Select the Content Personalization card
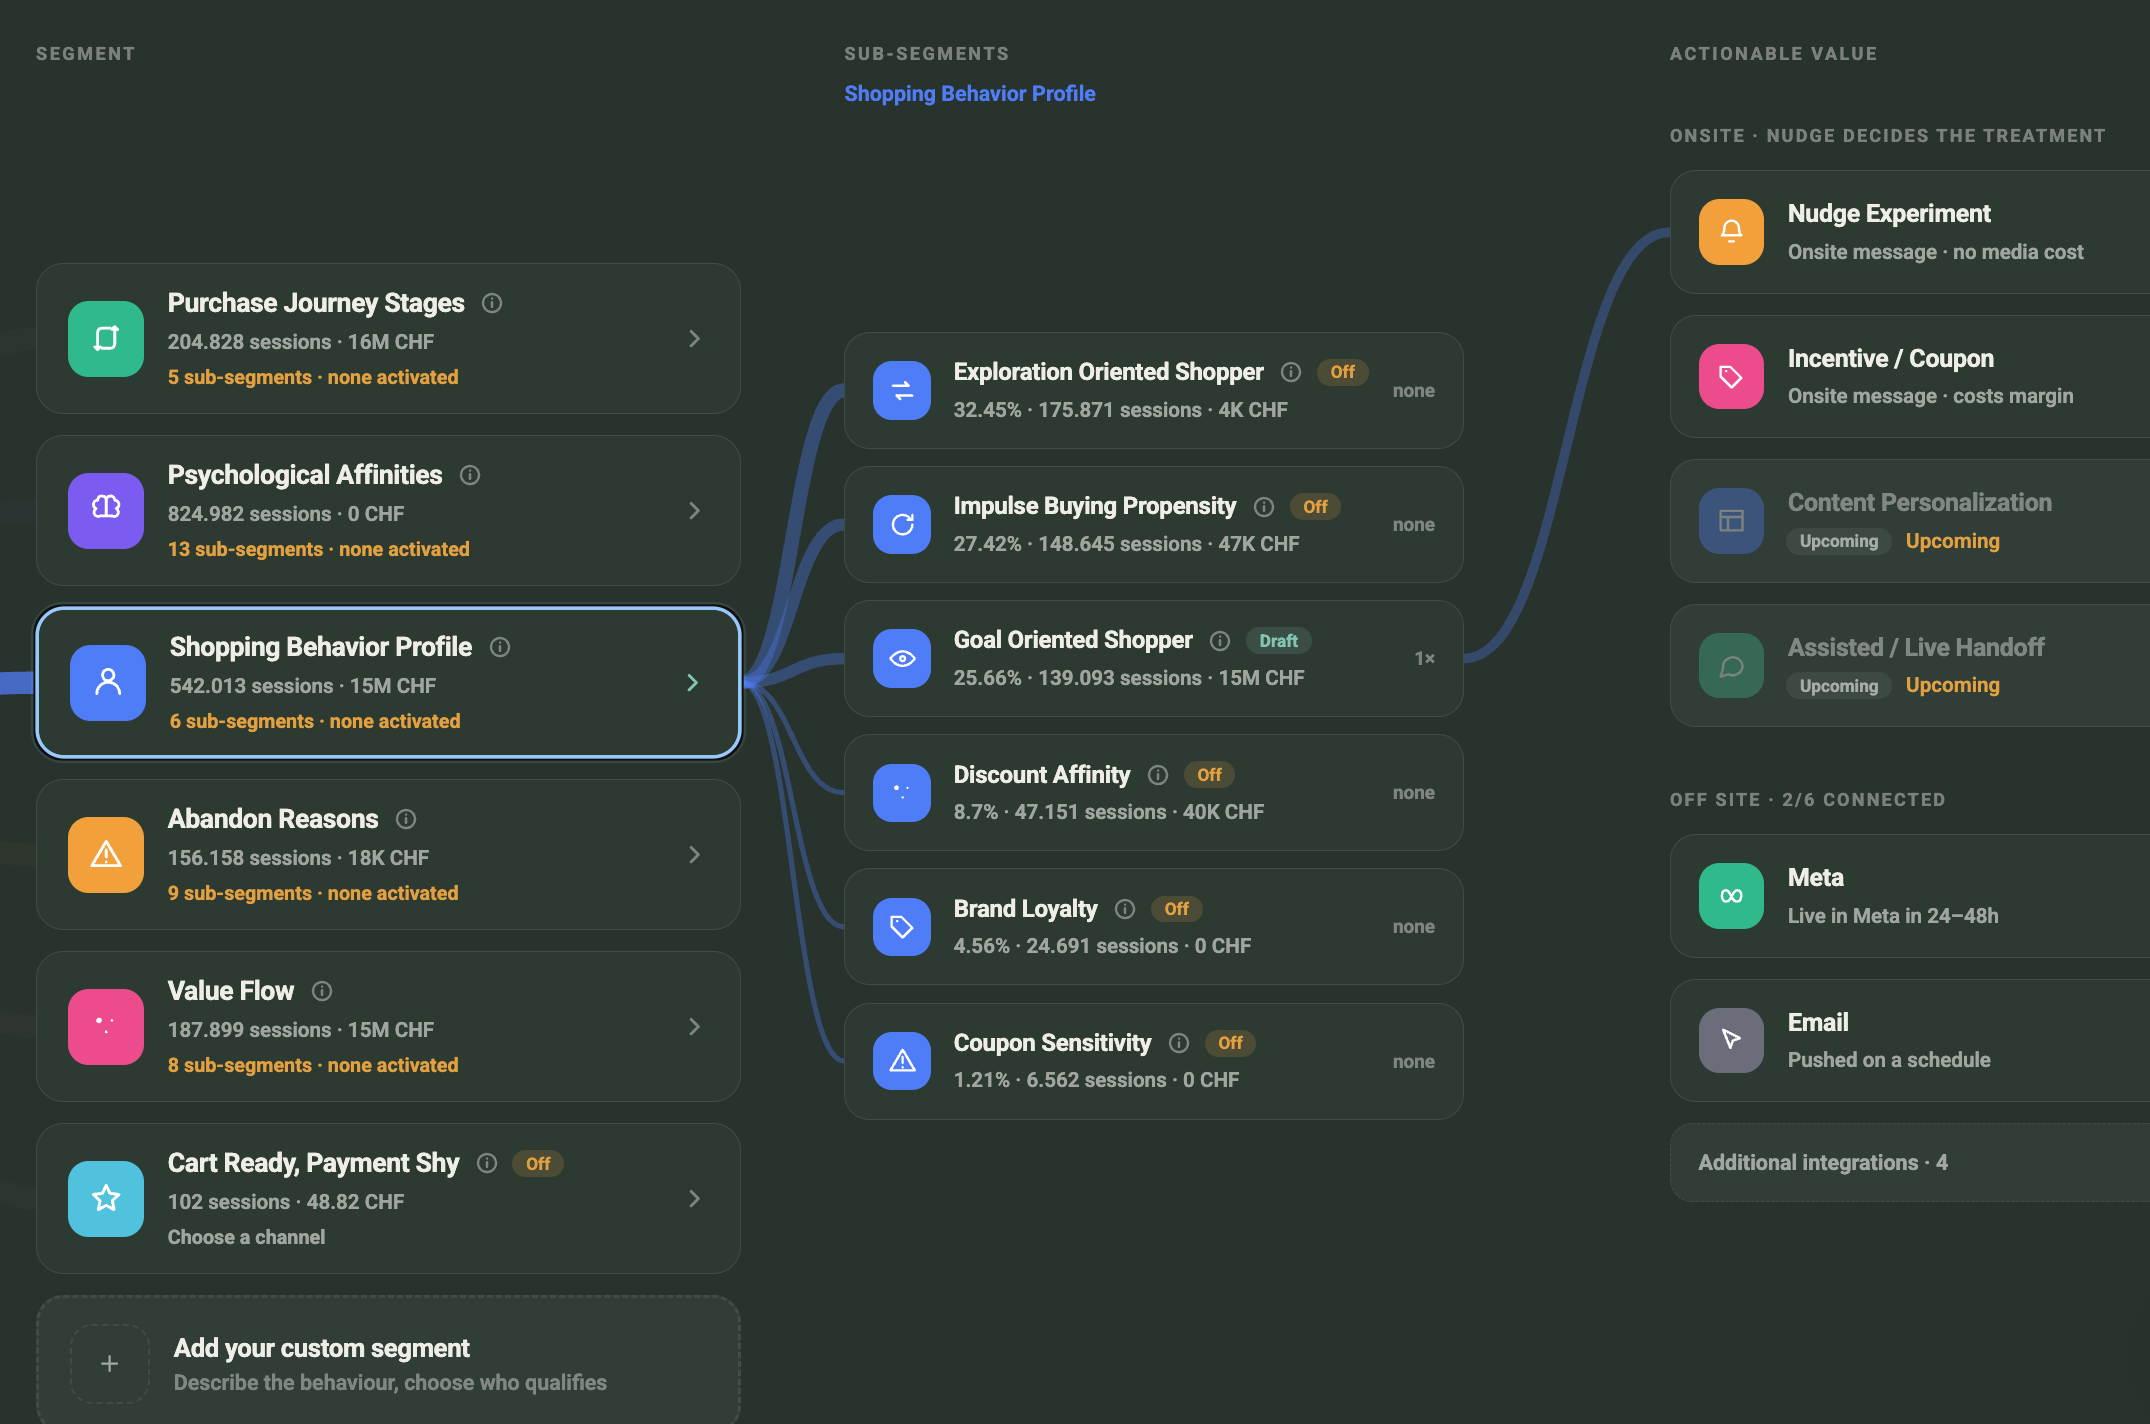The width and height of the screenshot is (2150, 1424). click(x=1910, y=521)
